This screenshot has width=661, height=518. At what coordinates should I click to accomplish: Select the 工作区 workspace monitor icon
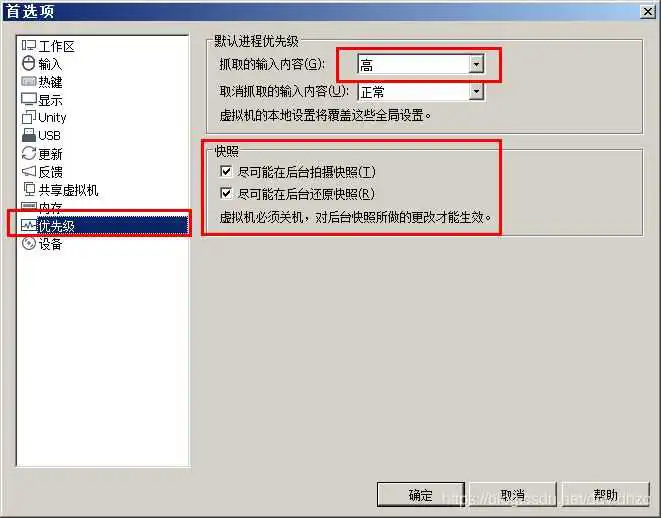[x=28, y=46]
